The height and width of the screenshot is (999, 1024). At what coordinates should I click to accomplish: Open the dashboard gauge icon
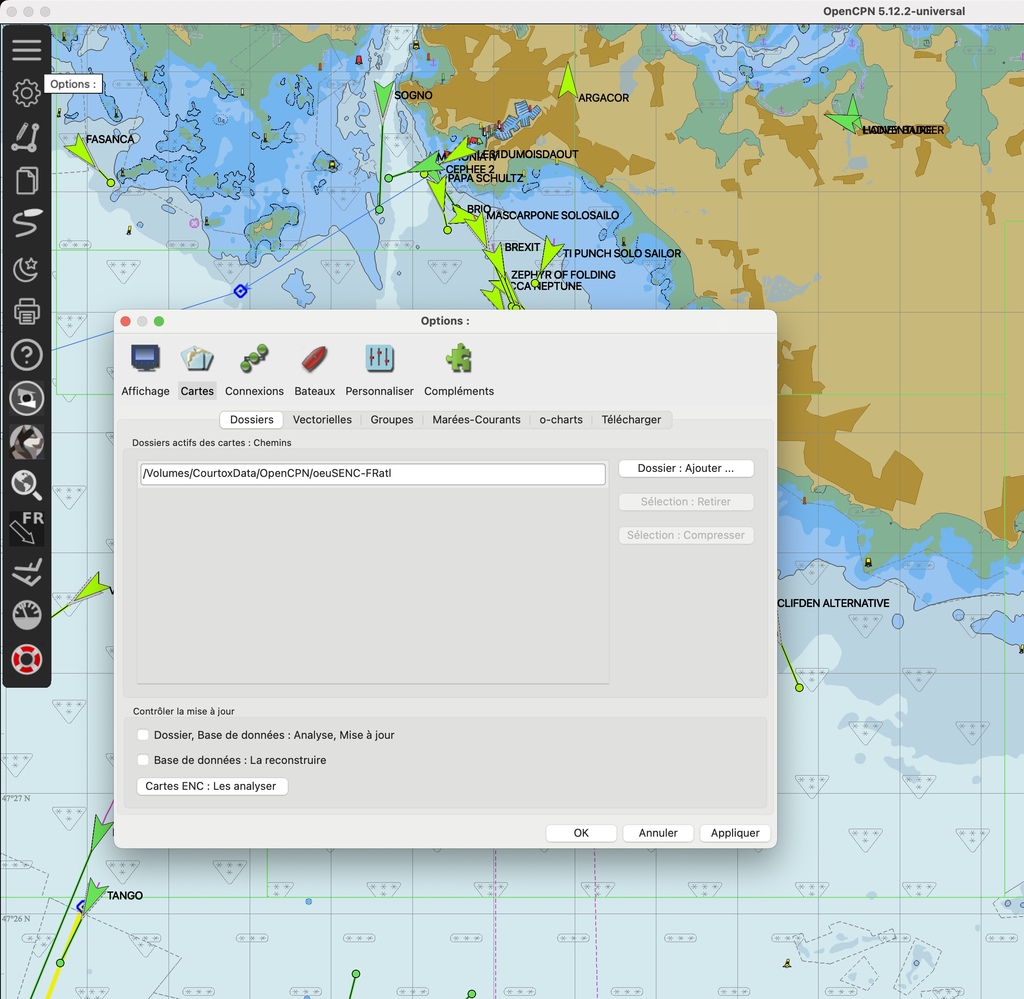(27, 616)
